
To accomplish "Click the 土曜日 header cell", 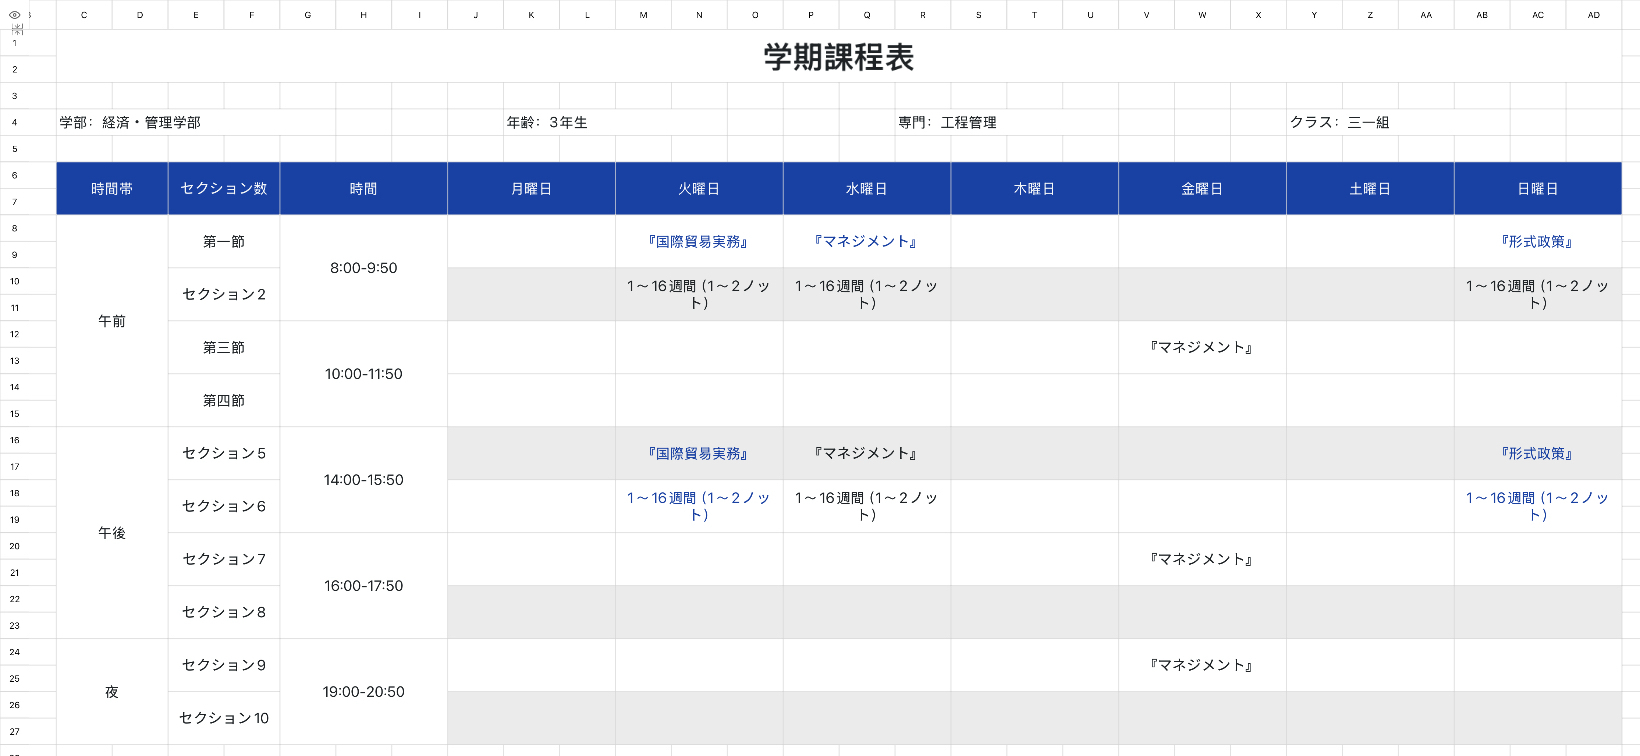I will 1370,188.
